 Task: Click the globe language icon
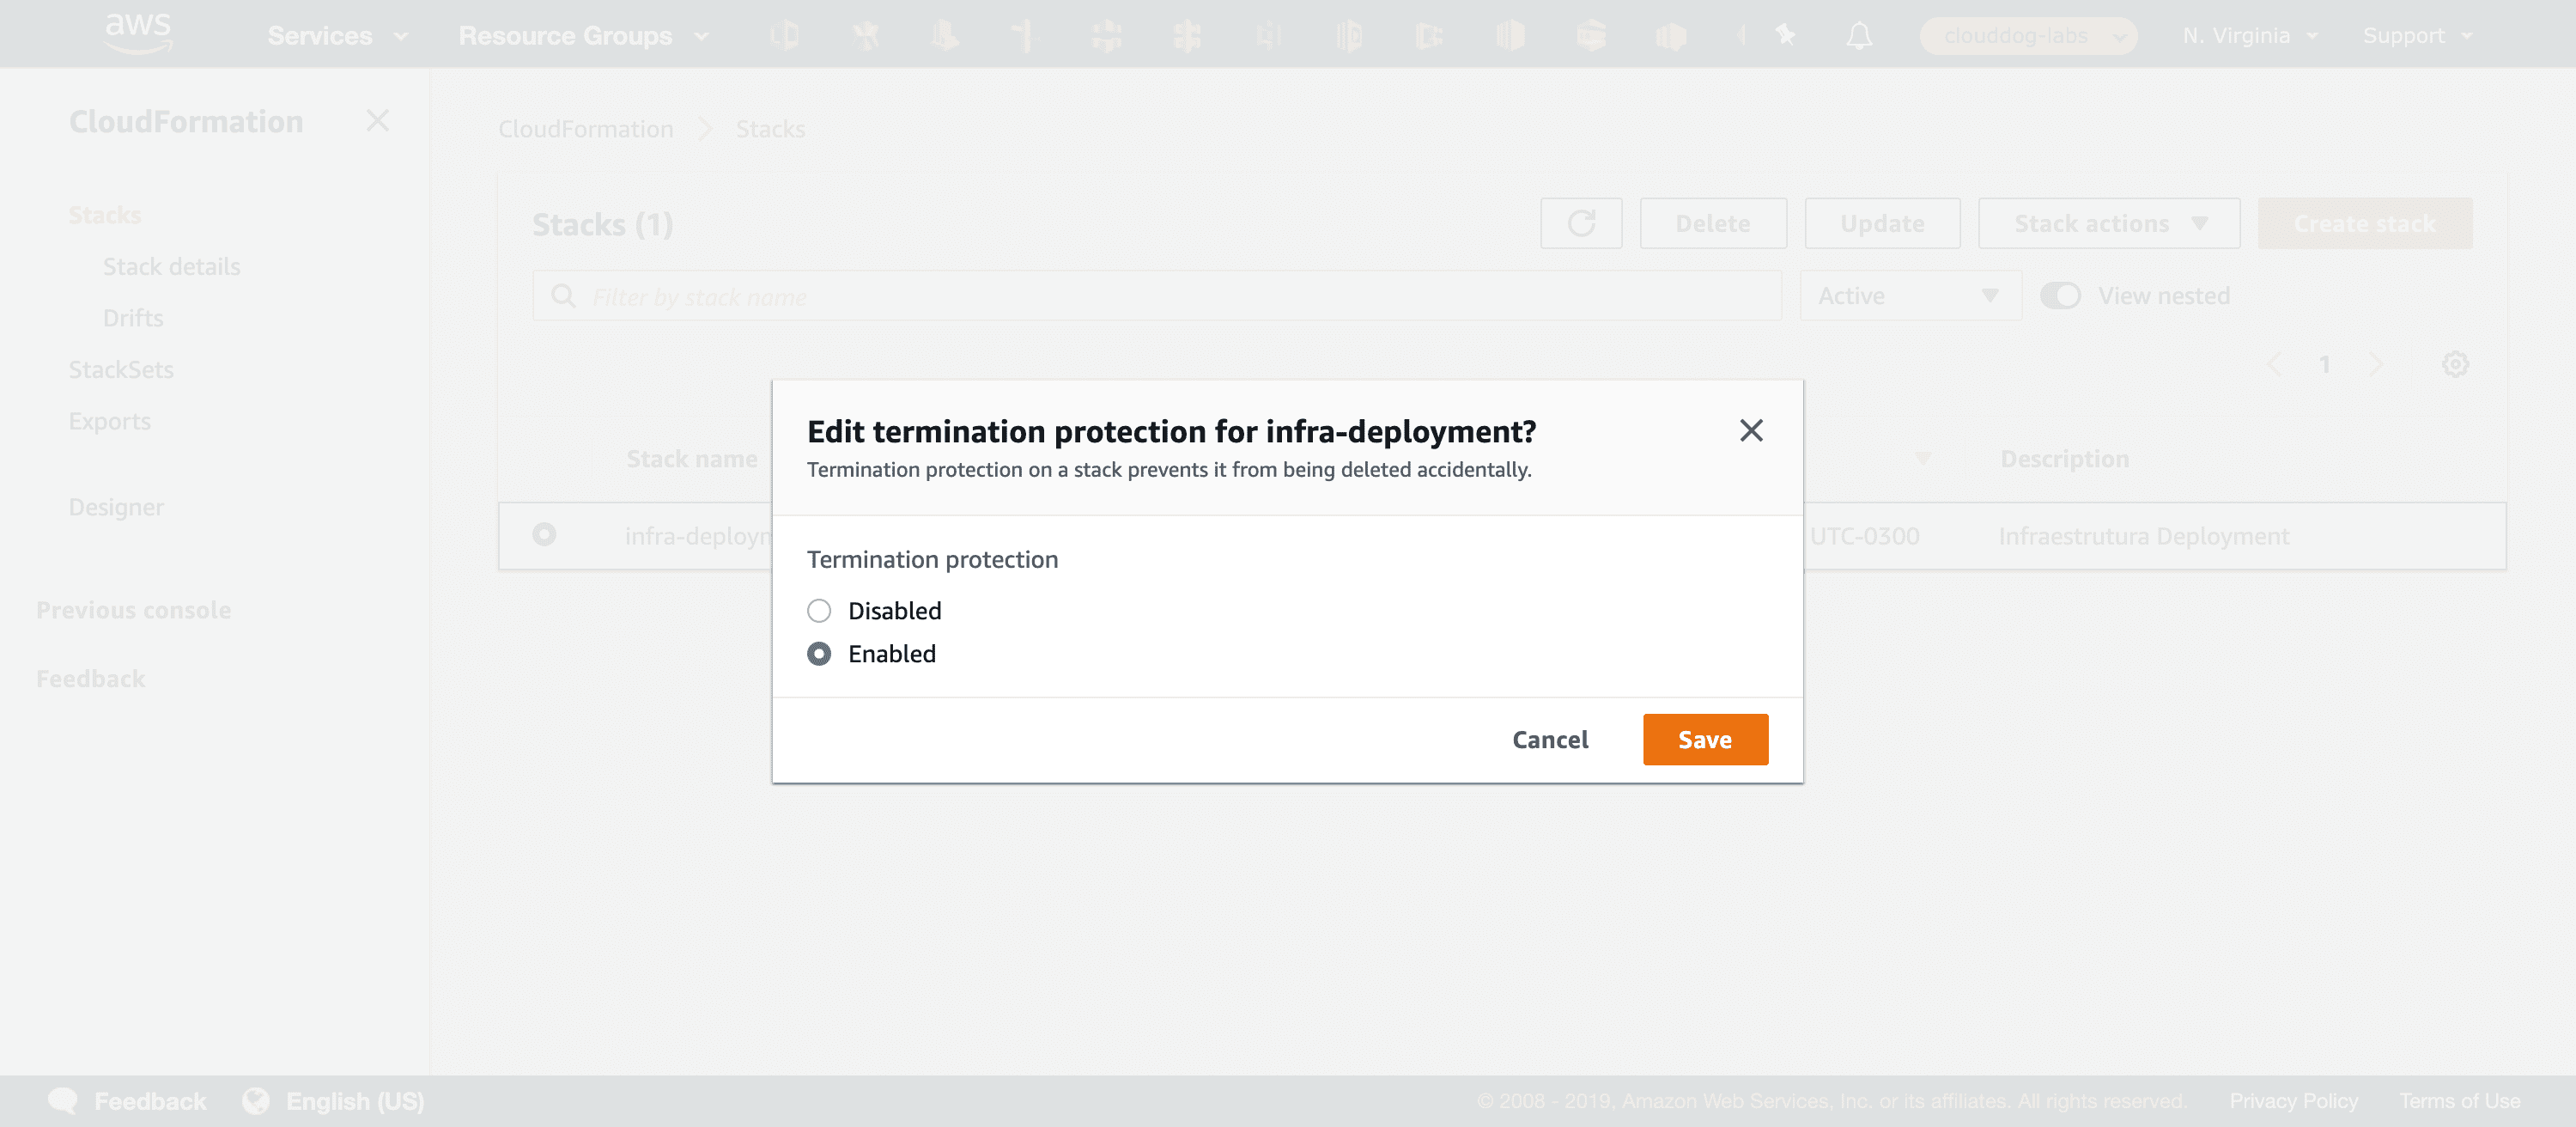click(x=256, y=1101)
